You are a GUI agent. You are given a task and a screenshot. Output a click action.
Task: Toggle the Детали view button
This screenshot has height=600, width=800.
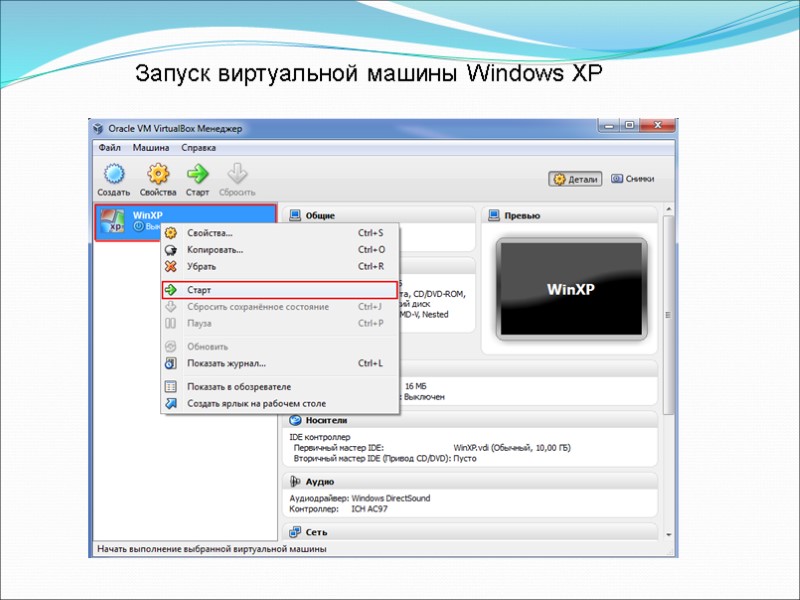pos(574,177)
